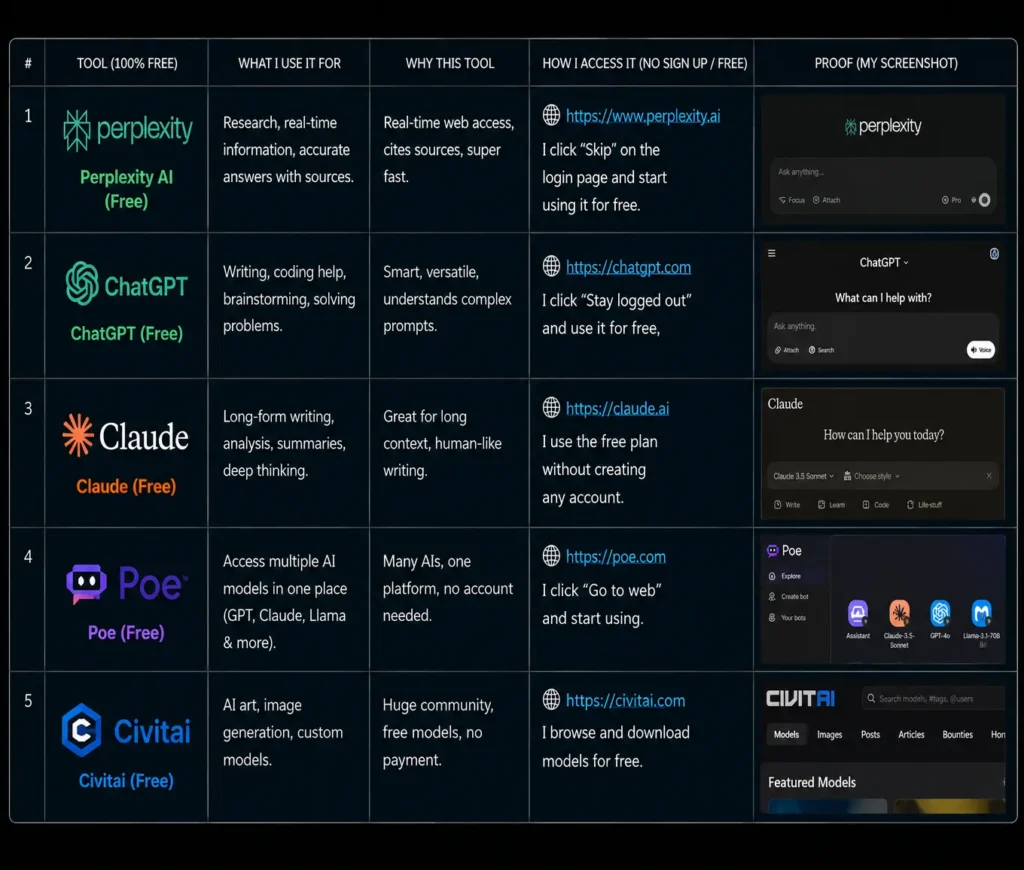The width and height of the screenshot is (1024, 870).
Task: Open Explore in the Poe sidebar
Action: (x=784, y=576)
